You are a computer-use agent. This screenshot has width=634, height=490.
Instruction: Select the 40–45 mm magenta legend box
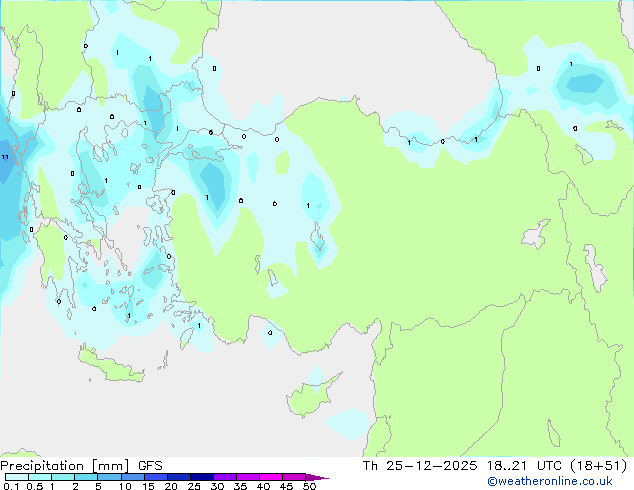coord(271,477)
